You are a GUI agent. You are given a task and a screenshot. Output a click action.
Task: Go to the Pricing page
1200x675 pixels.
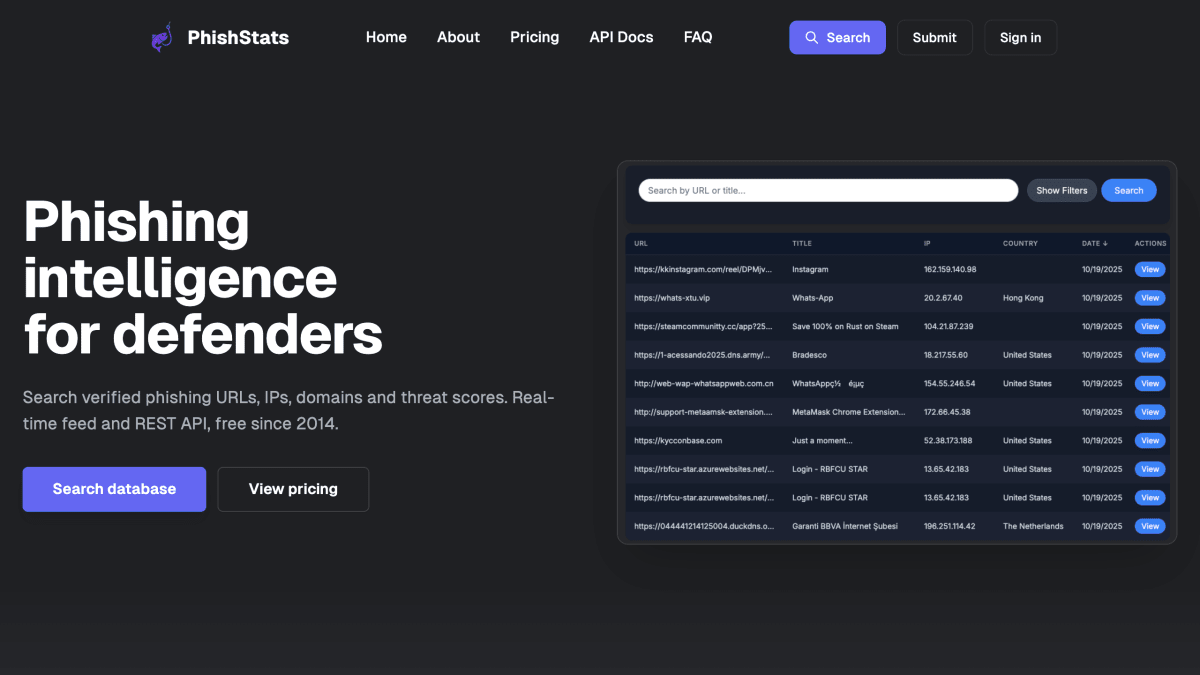535,37
